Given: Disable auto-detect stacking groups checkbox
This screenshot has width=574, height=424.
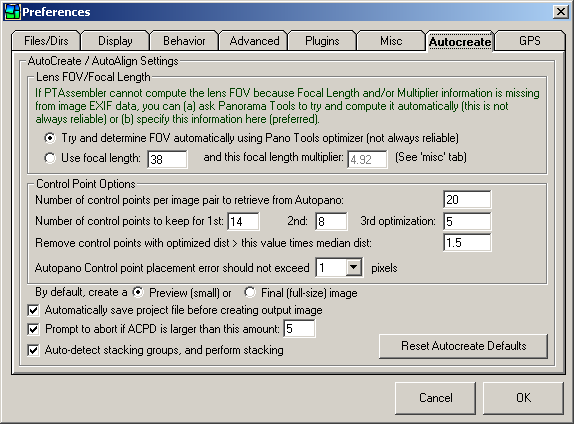Looking at the screenshot, I should pos(33,350).
